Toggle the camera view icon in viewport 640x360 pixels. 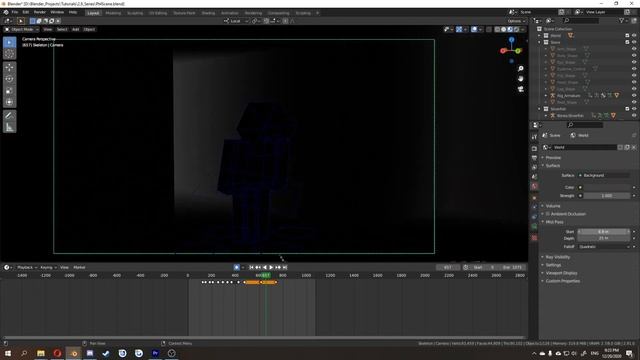[x=520, y=89]
